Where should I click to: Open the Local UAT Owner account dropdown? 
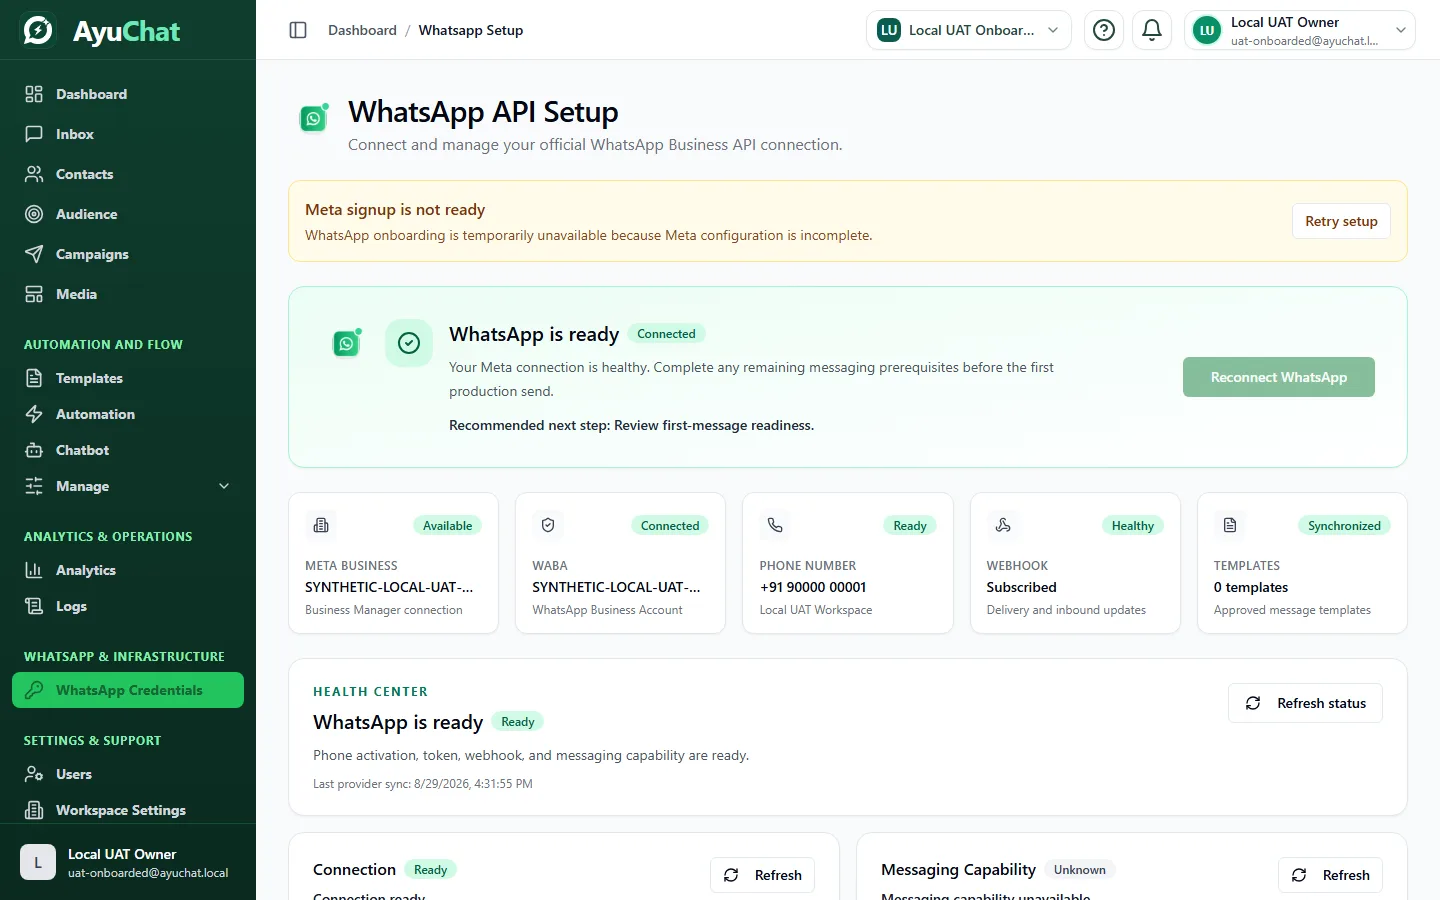pos(1299,30)
